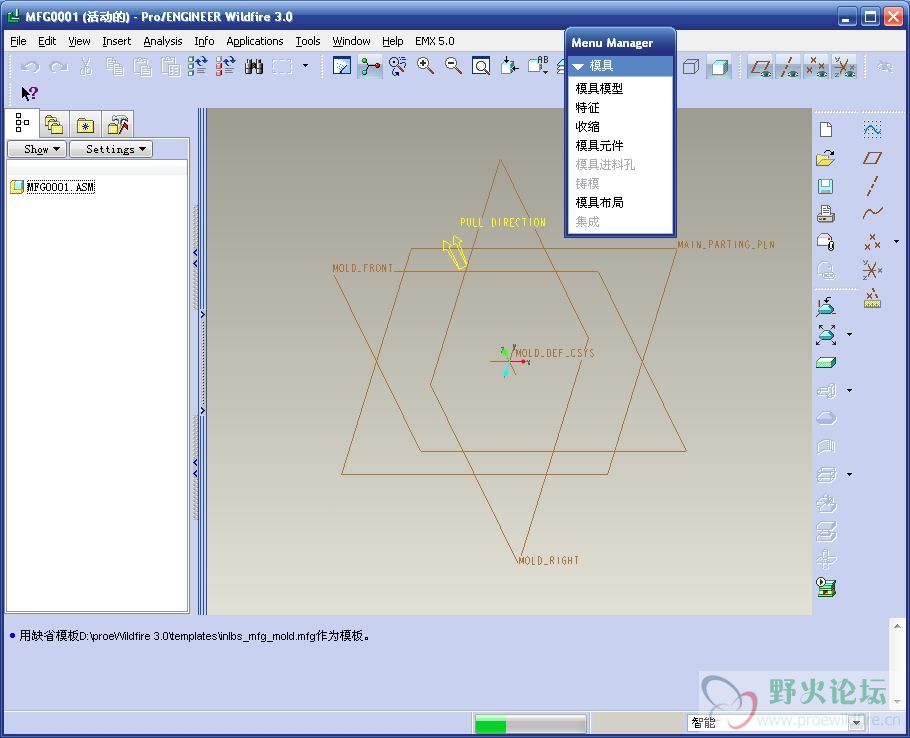Open the Analysis menu
Viewport: 910px width, 738px height.
click(x=162, y=41)
